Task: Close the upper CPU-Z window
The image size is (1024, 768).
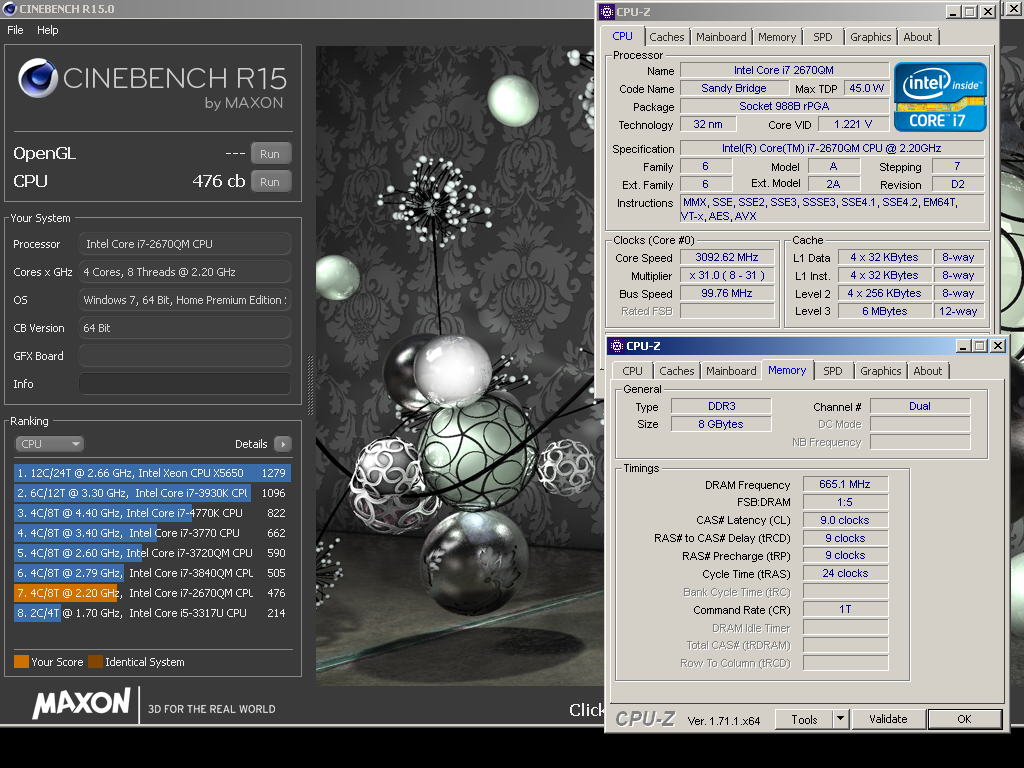Action: pos(988,12)
